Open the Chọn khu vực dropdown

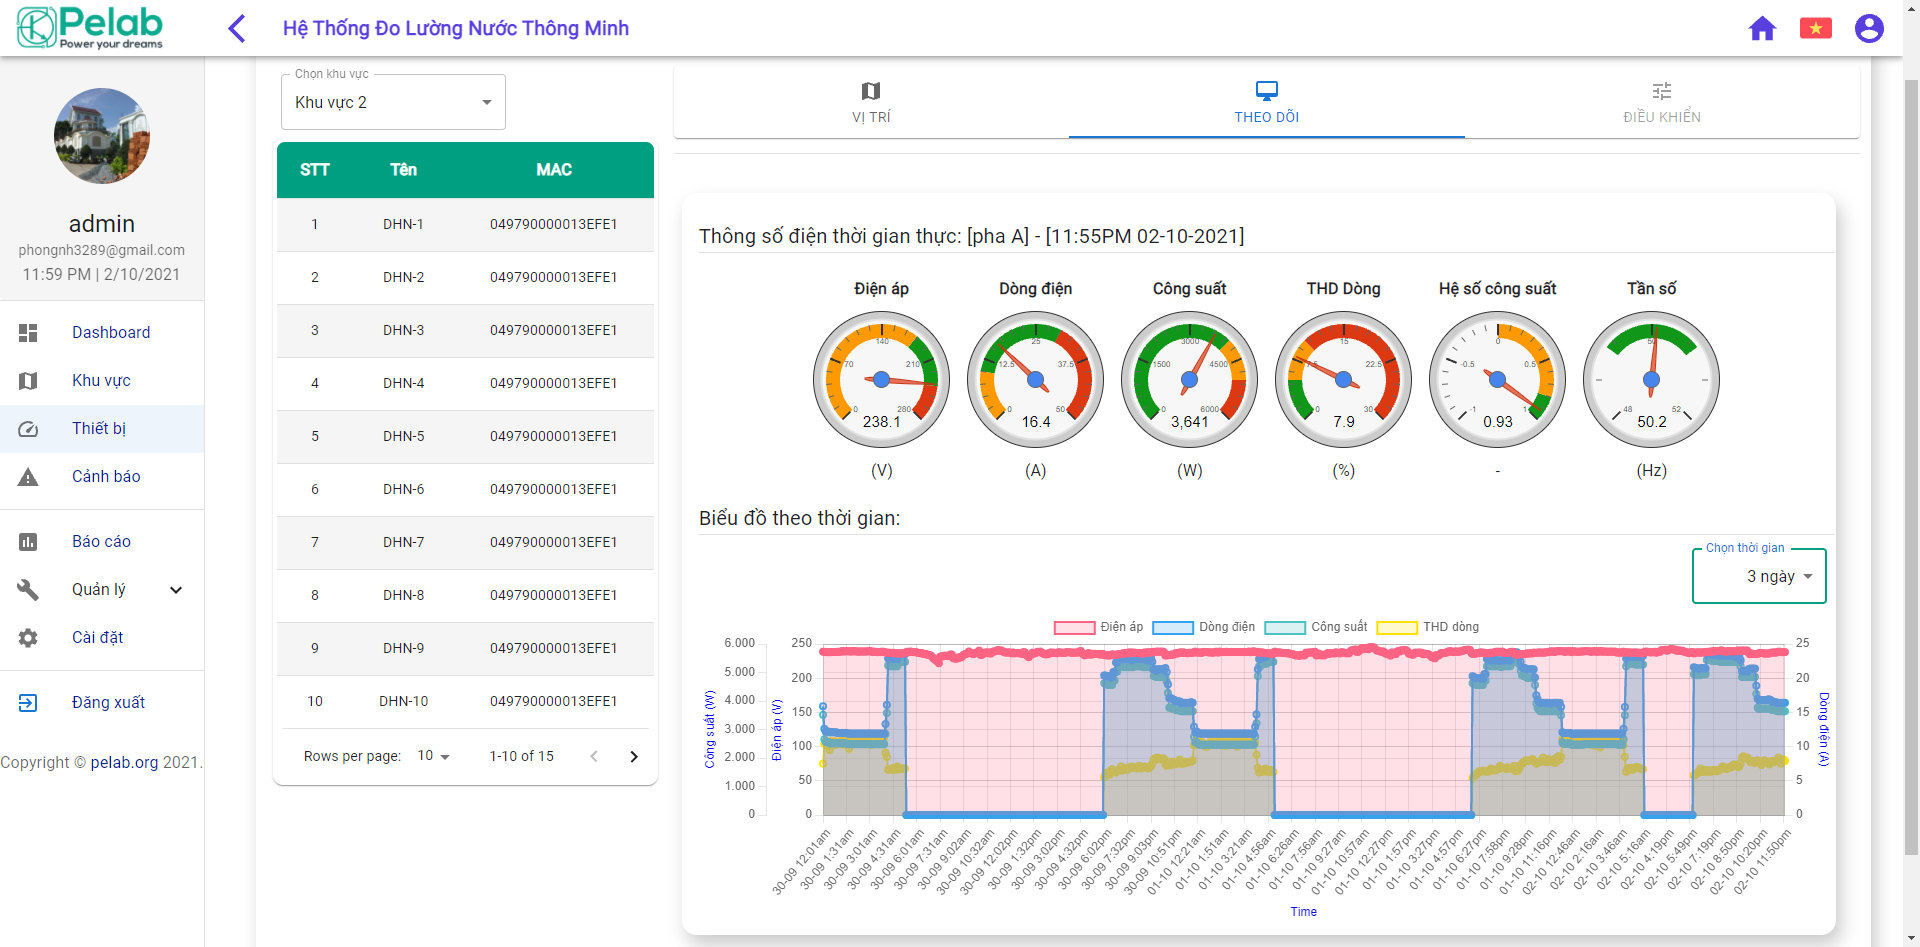(x=393, y=102)
